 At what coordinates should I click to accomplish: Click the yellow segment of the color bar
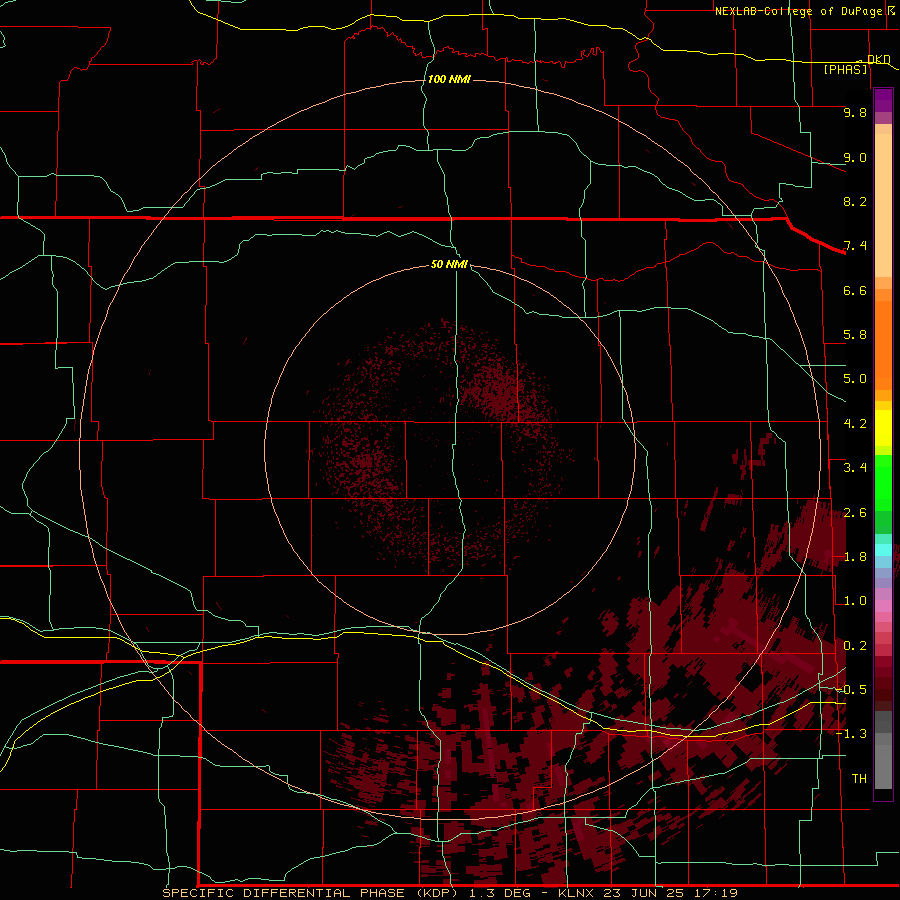point(883,428)
